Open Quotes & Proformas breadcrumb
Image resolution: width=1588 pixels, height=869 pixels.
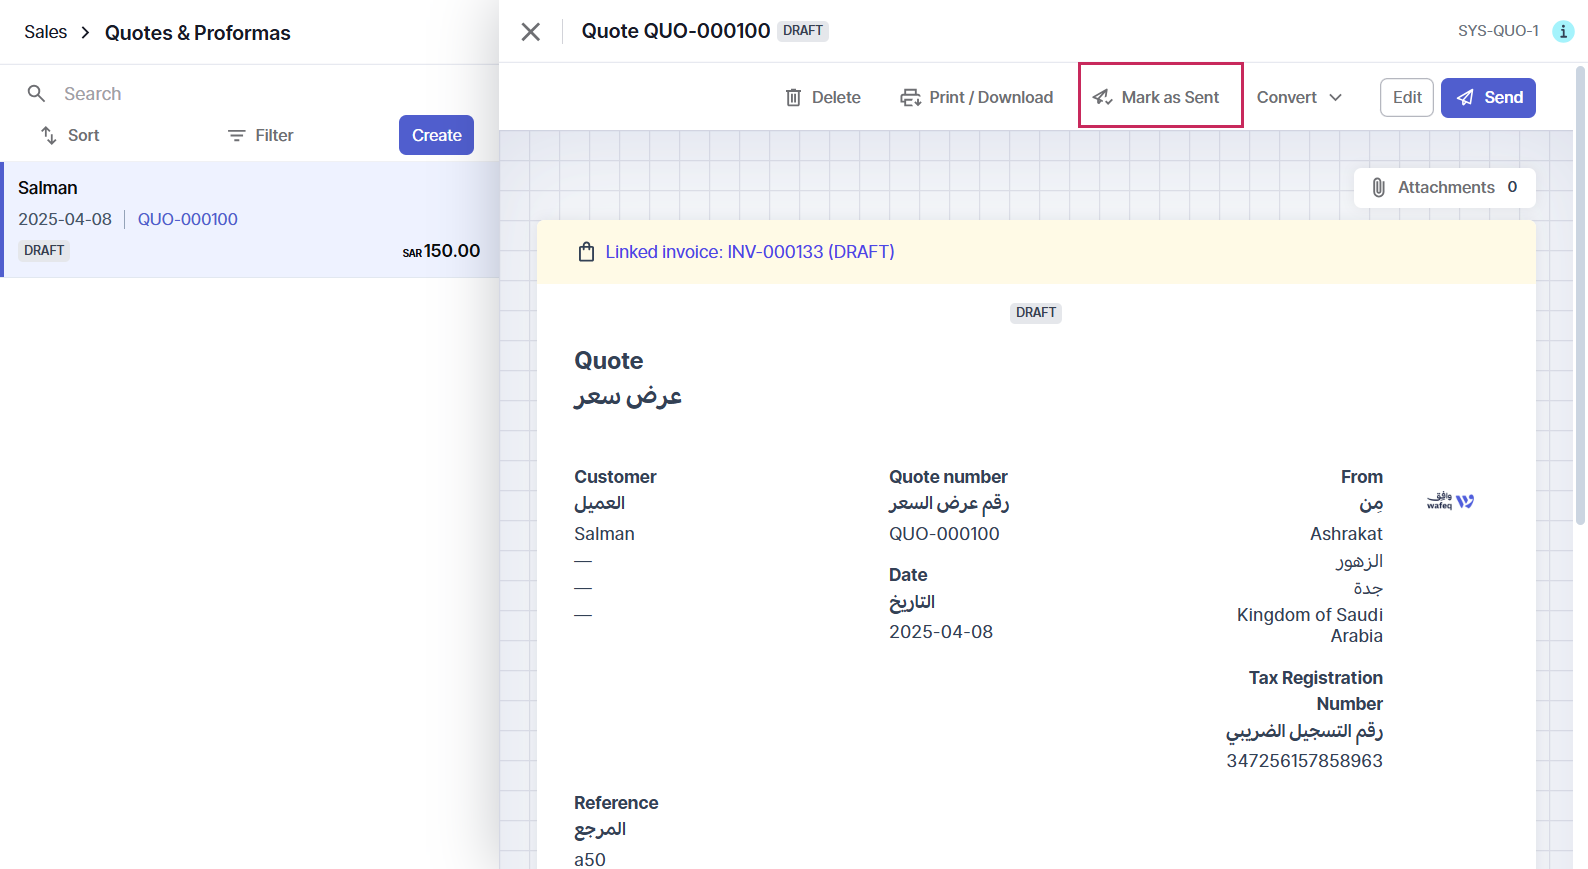pos(197,33)
